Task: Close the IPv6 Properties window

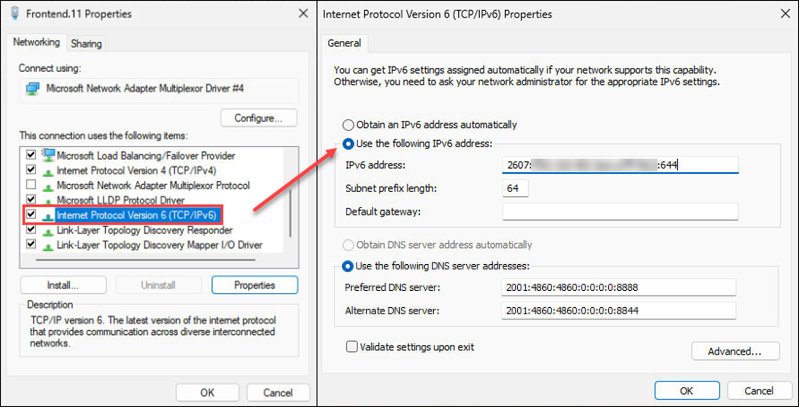Action: point(785,14)
